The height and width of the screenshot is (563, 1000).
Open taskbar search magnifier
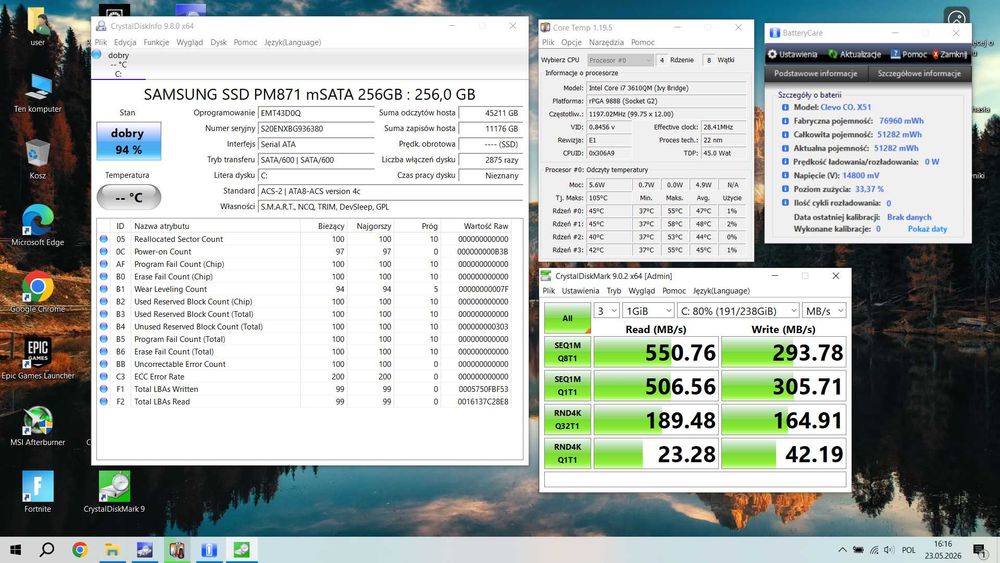click(47, 550)
